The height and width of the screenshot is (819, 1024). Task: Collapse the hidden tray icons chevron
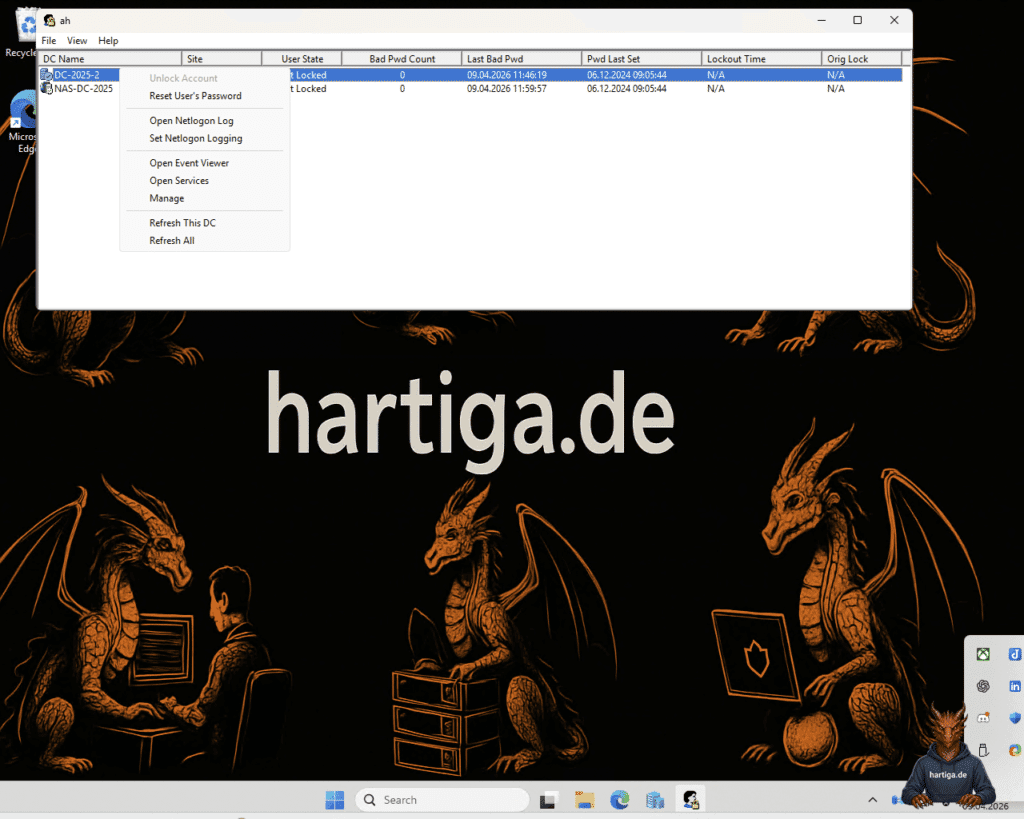coord(872,799)
